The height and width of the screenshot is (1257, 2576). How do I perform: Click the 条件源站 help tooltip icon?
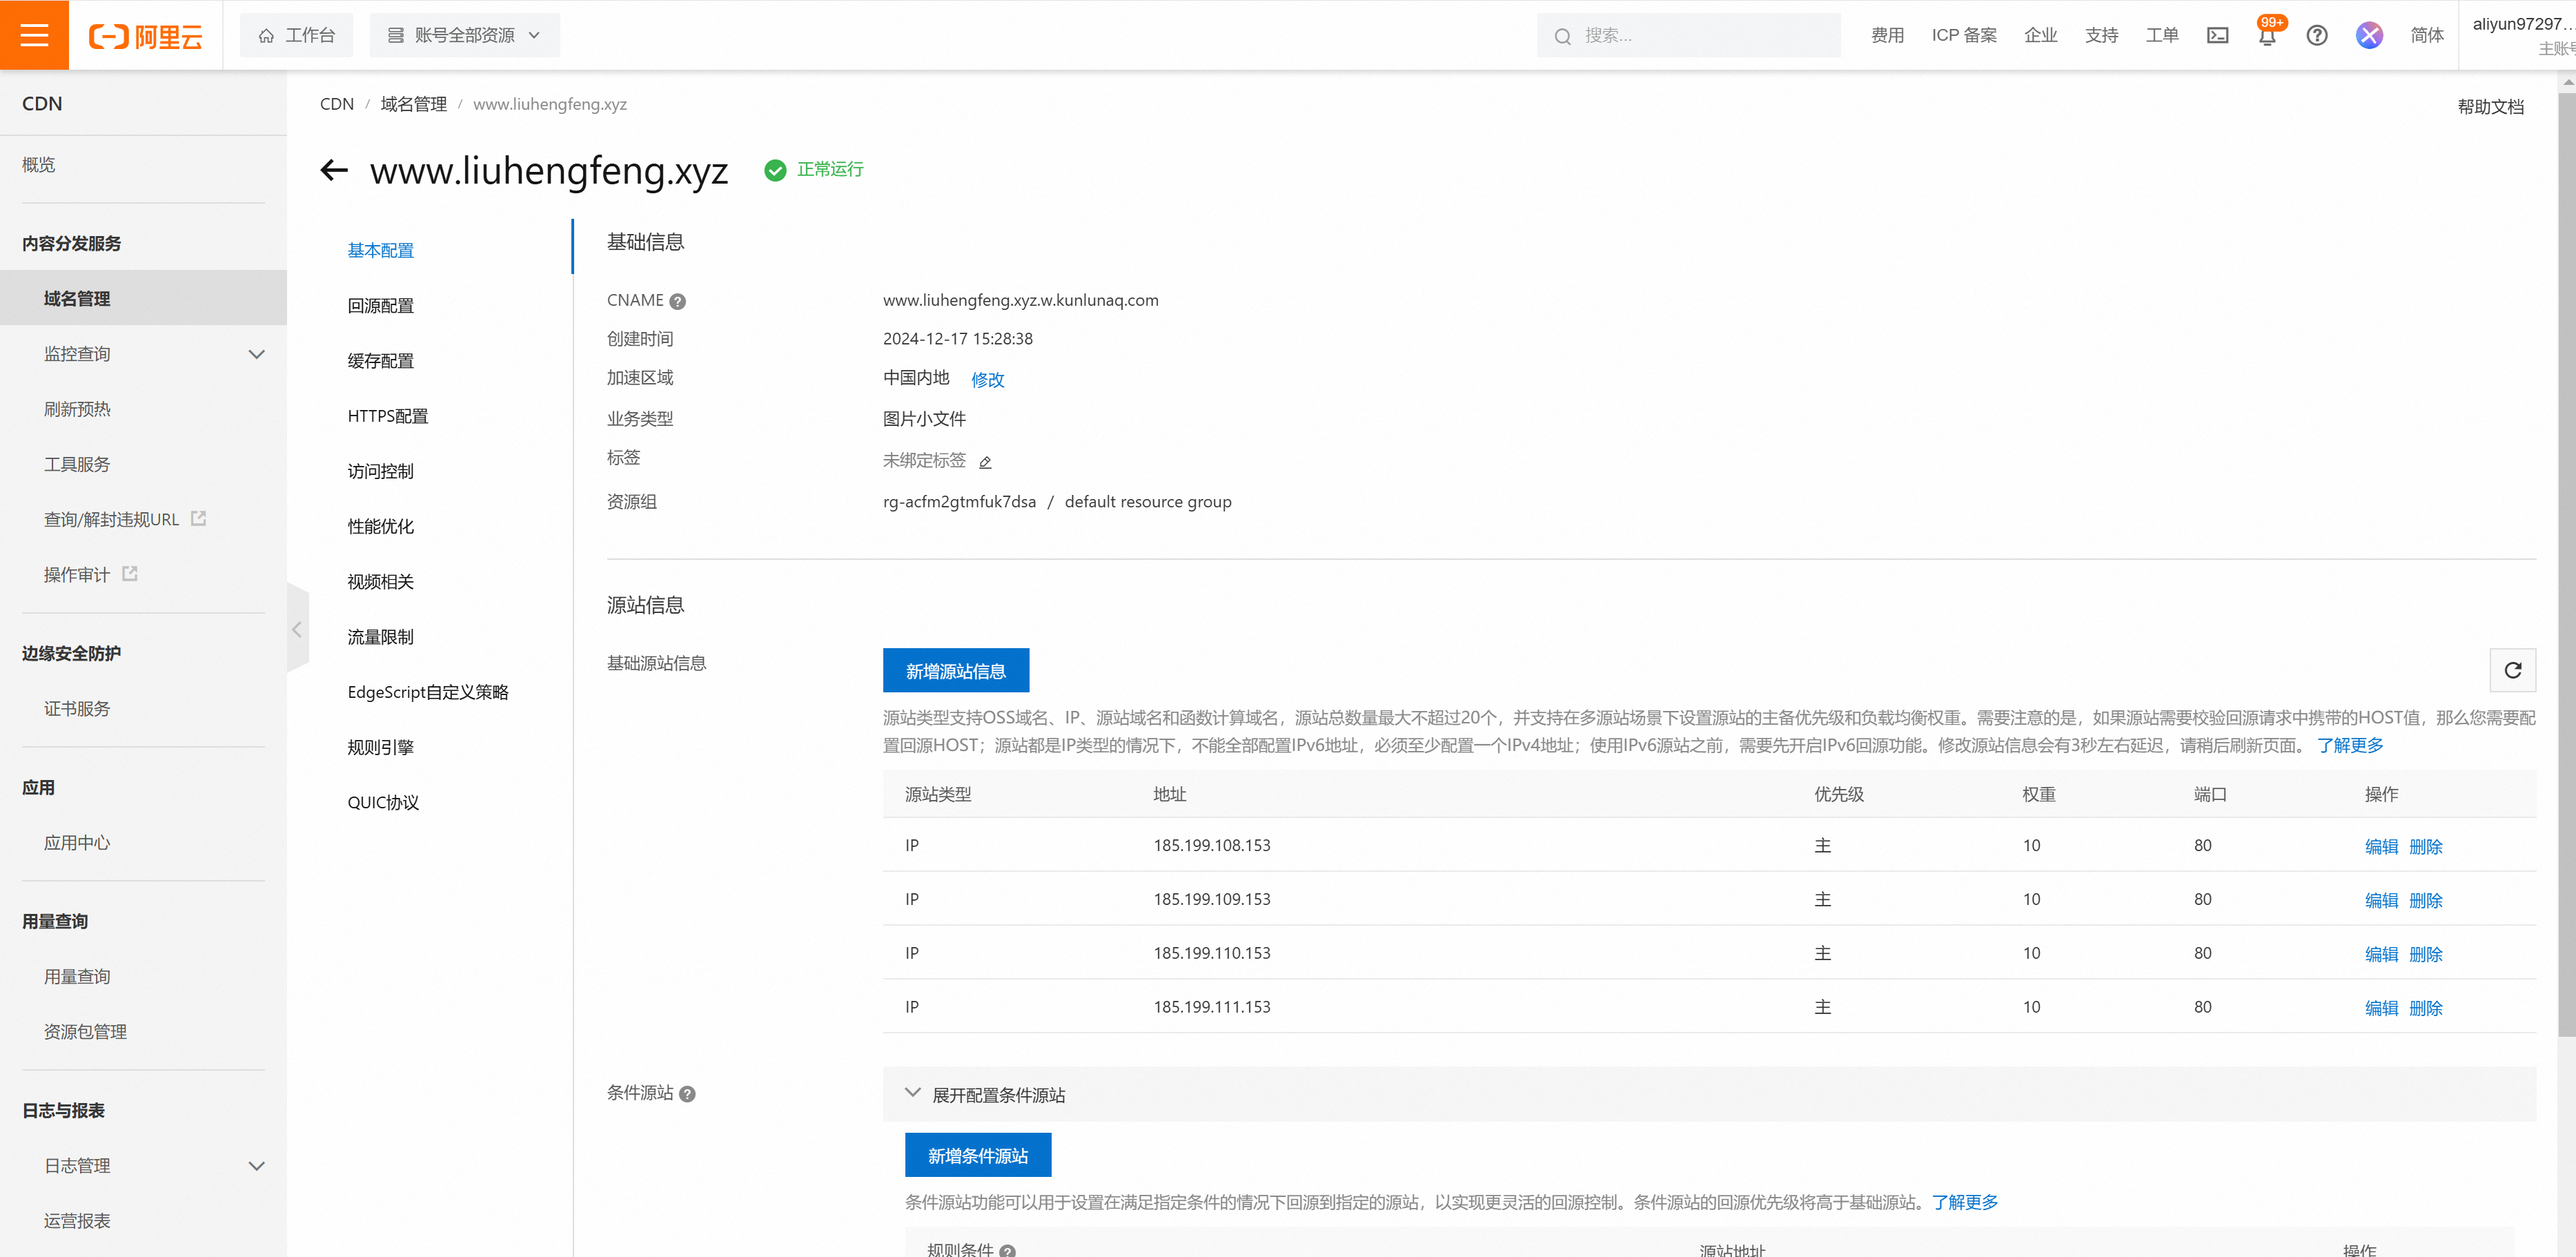687,1094
